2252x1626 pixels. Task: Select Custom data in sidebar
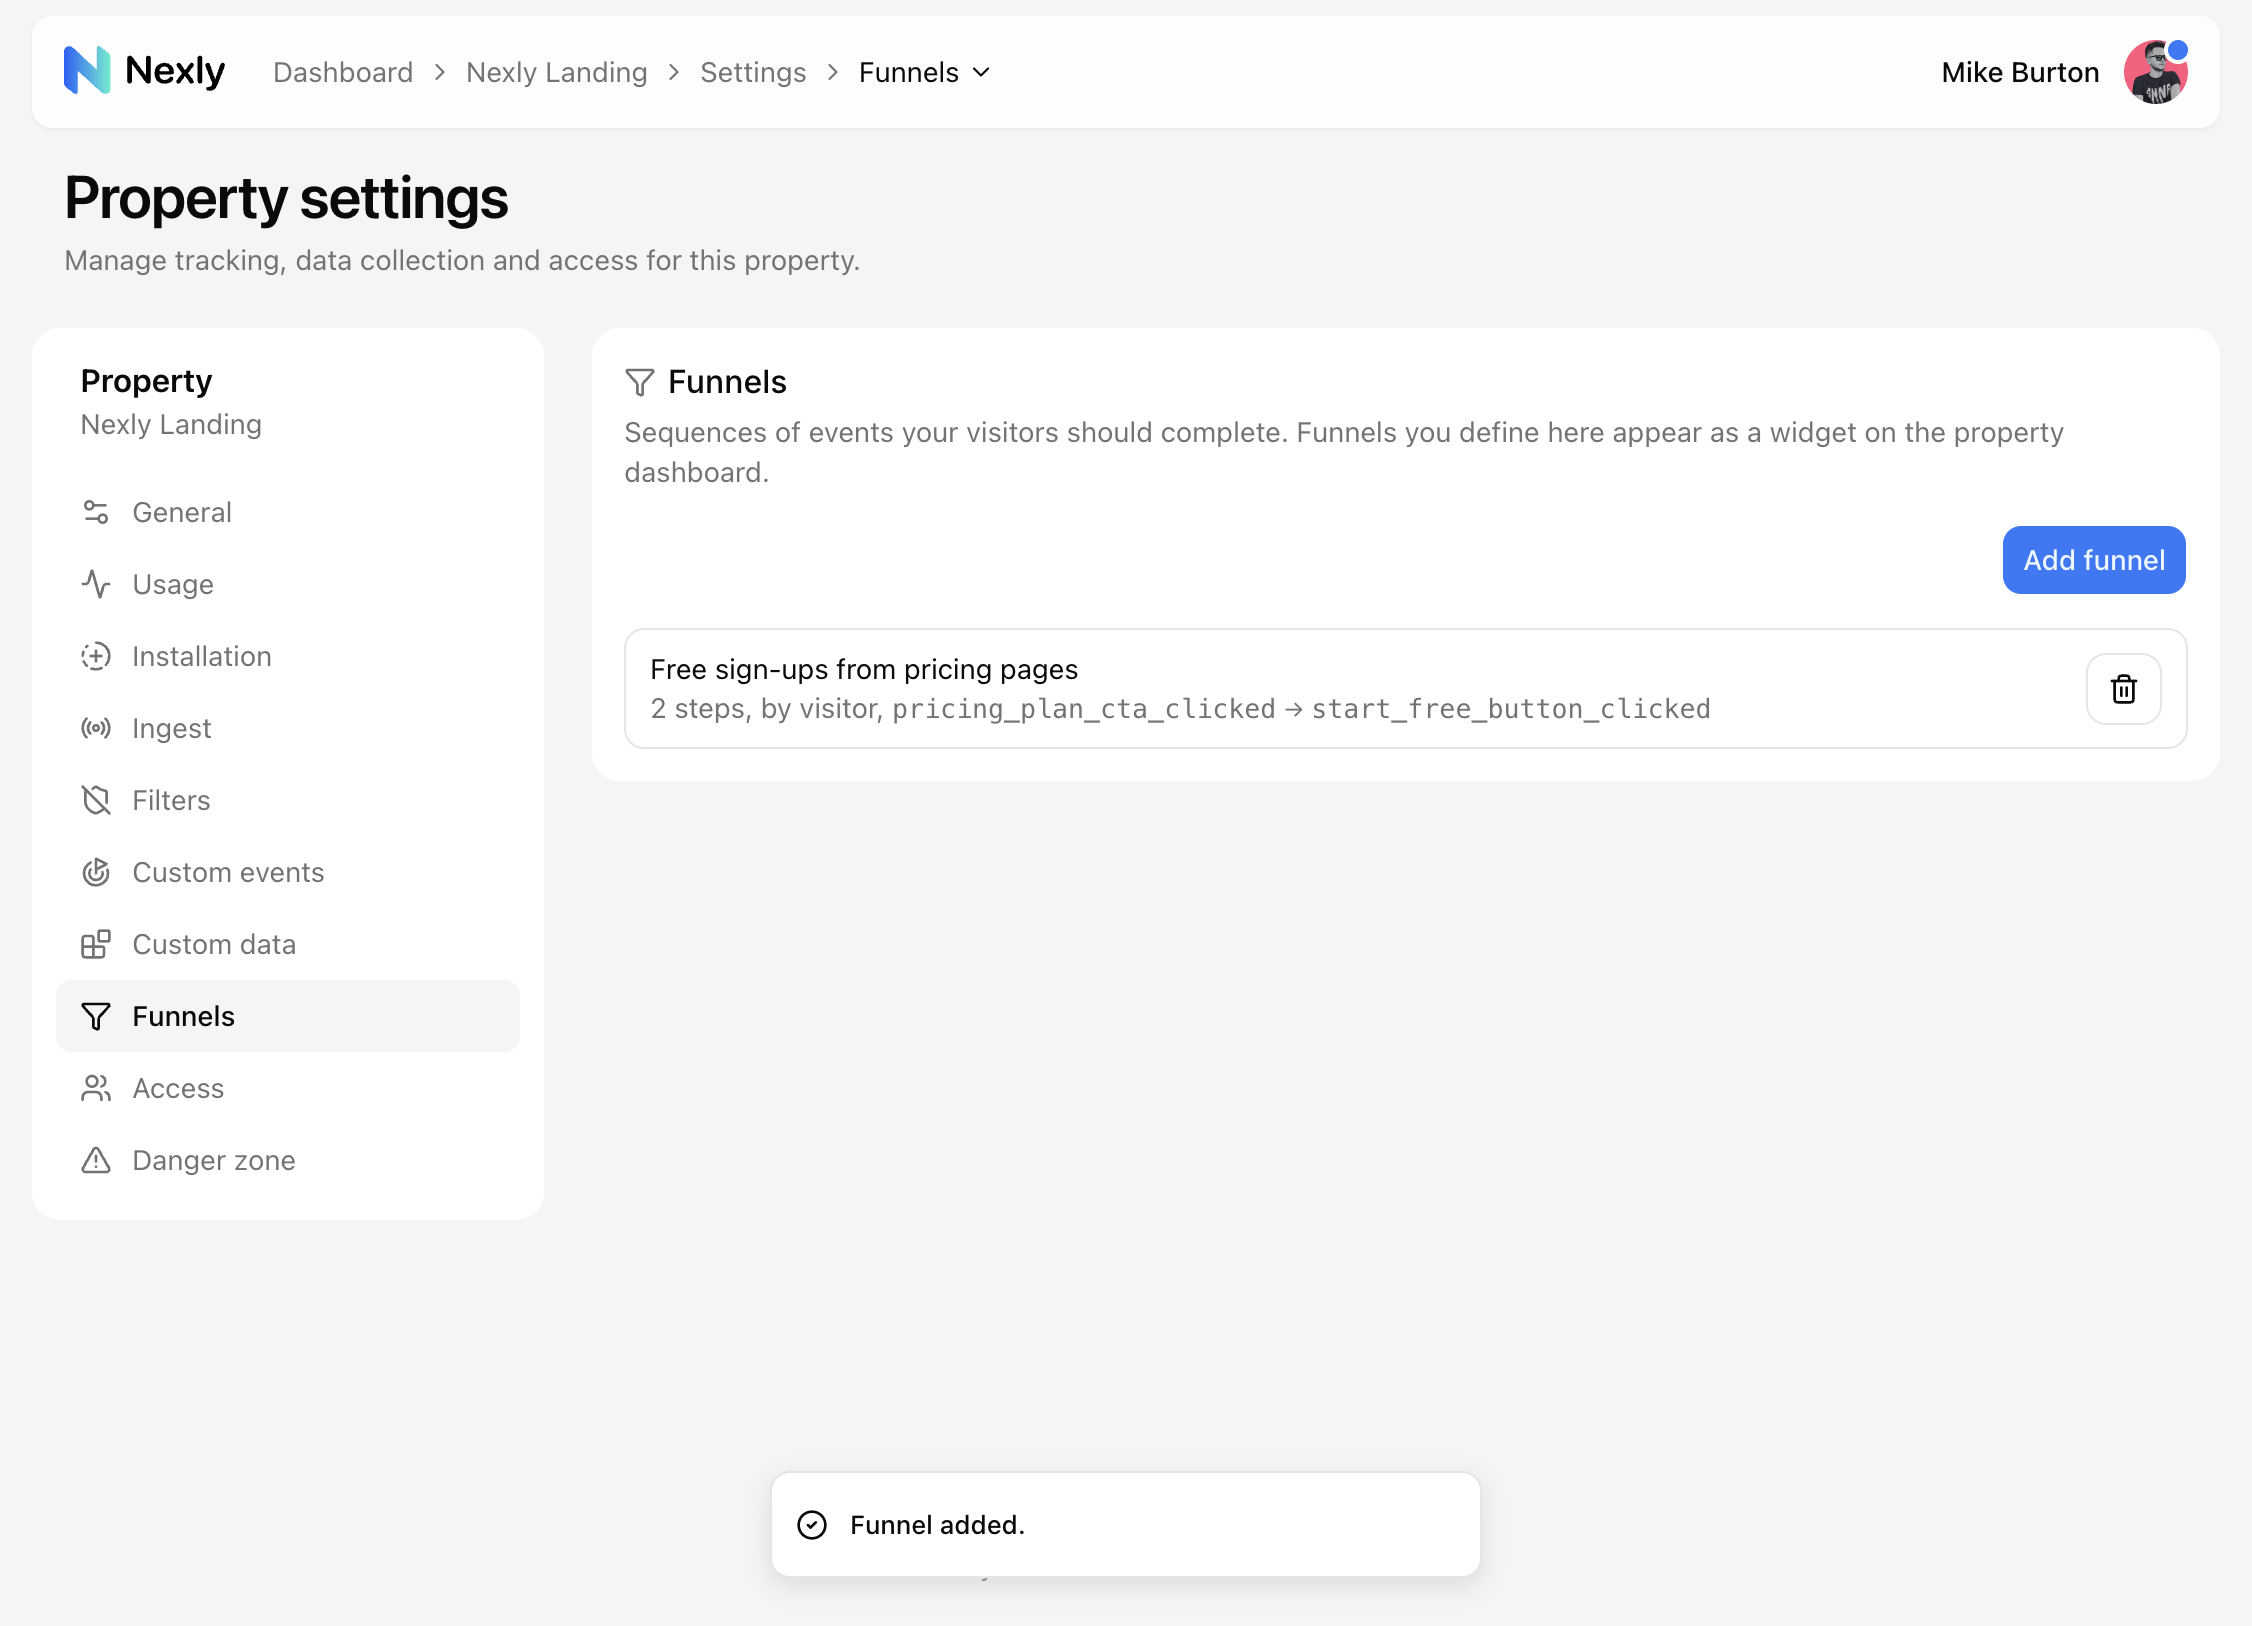tap(288, 944)
